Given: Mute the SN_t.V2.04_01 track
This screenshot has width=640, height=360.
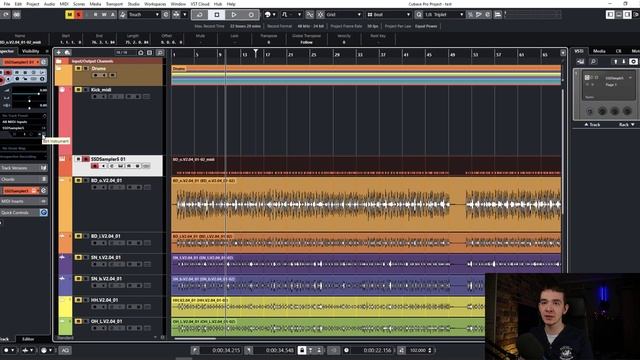Looking at the screenshot, I should [x=78, y=258].
